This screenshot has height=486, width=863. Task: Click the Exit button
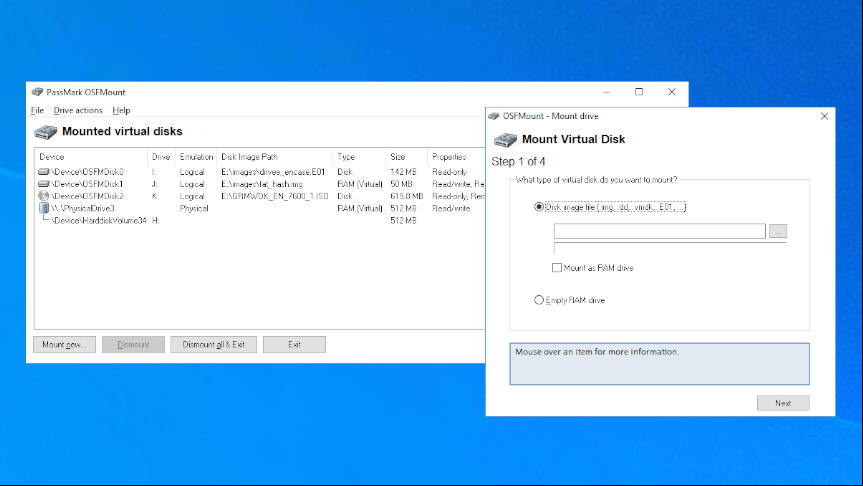(294, 345)
